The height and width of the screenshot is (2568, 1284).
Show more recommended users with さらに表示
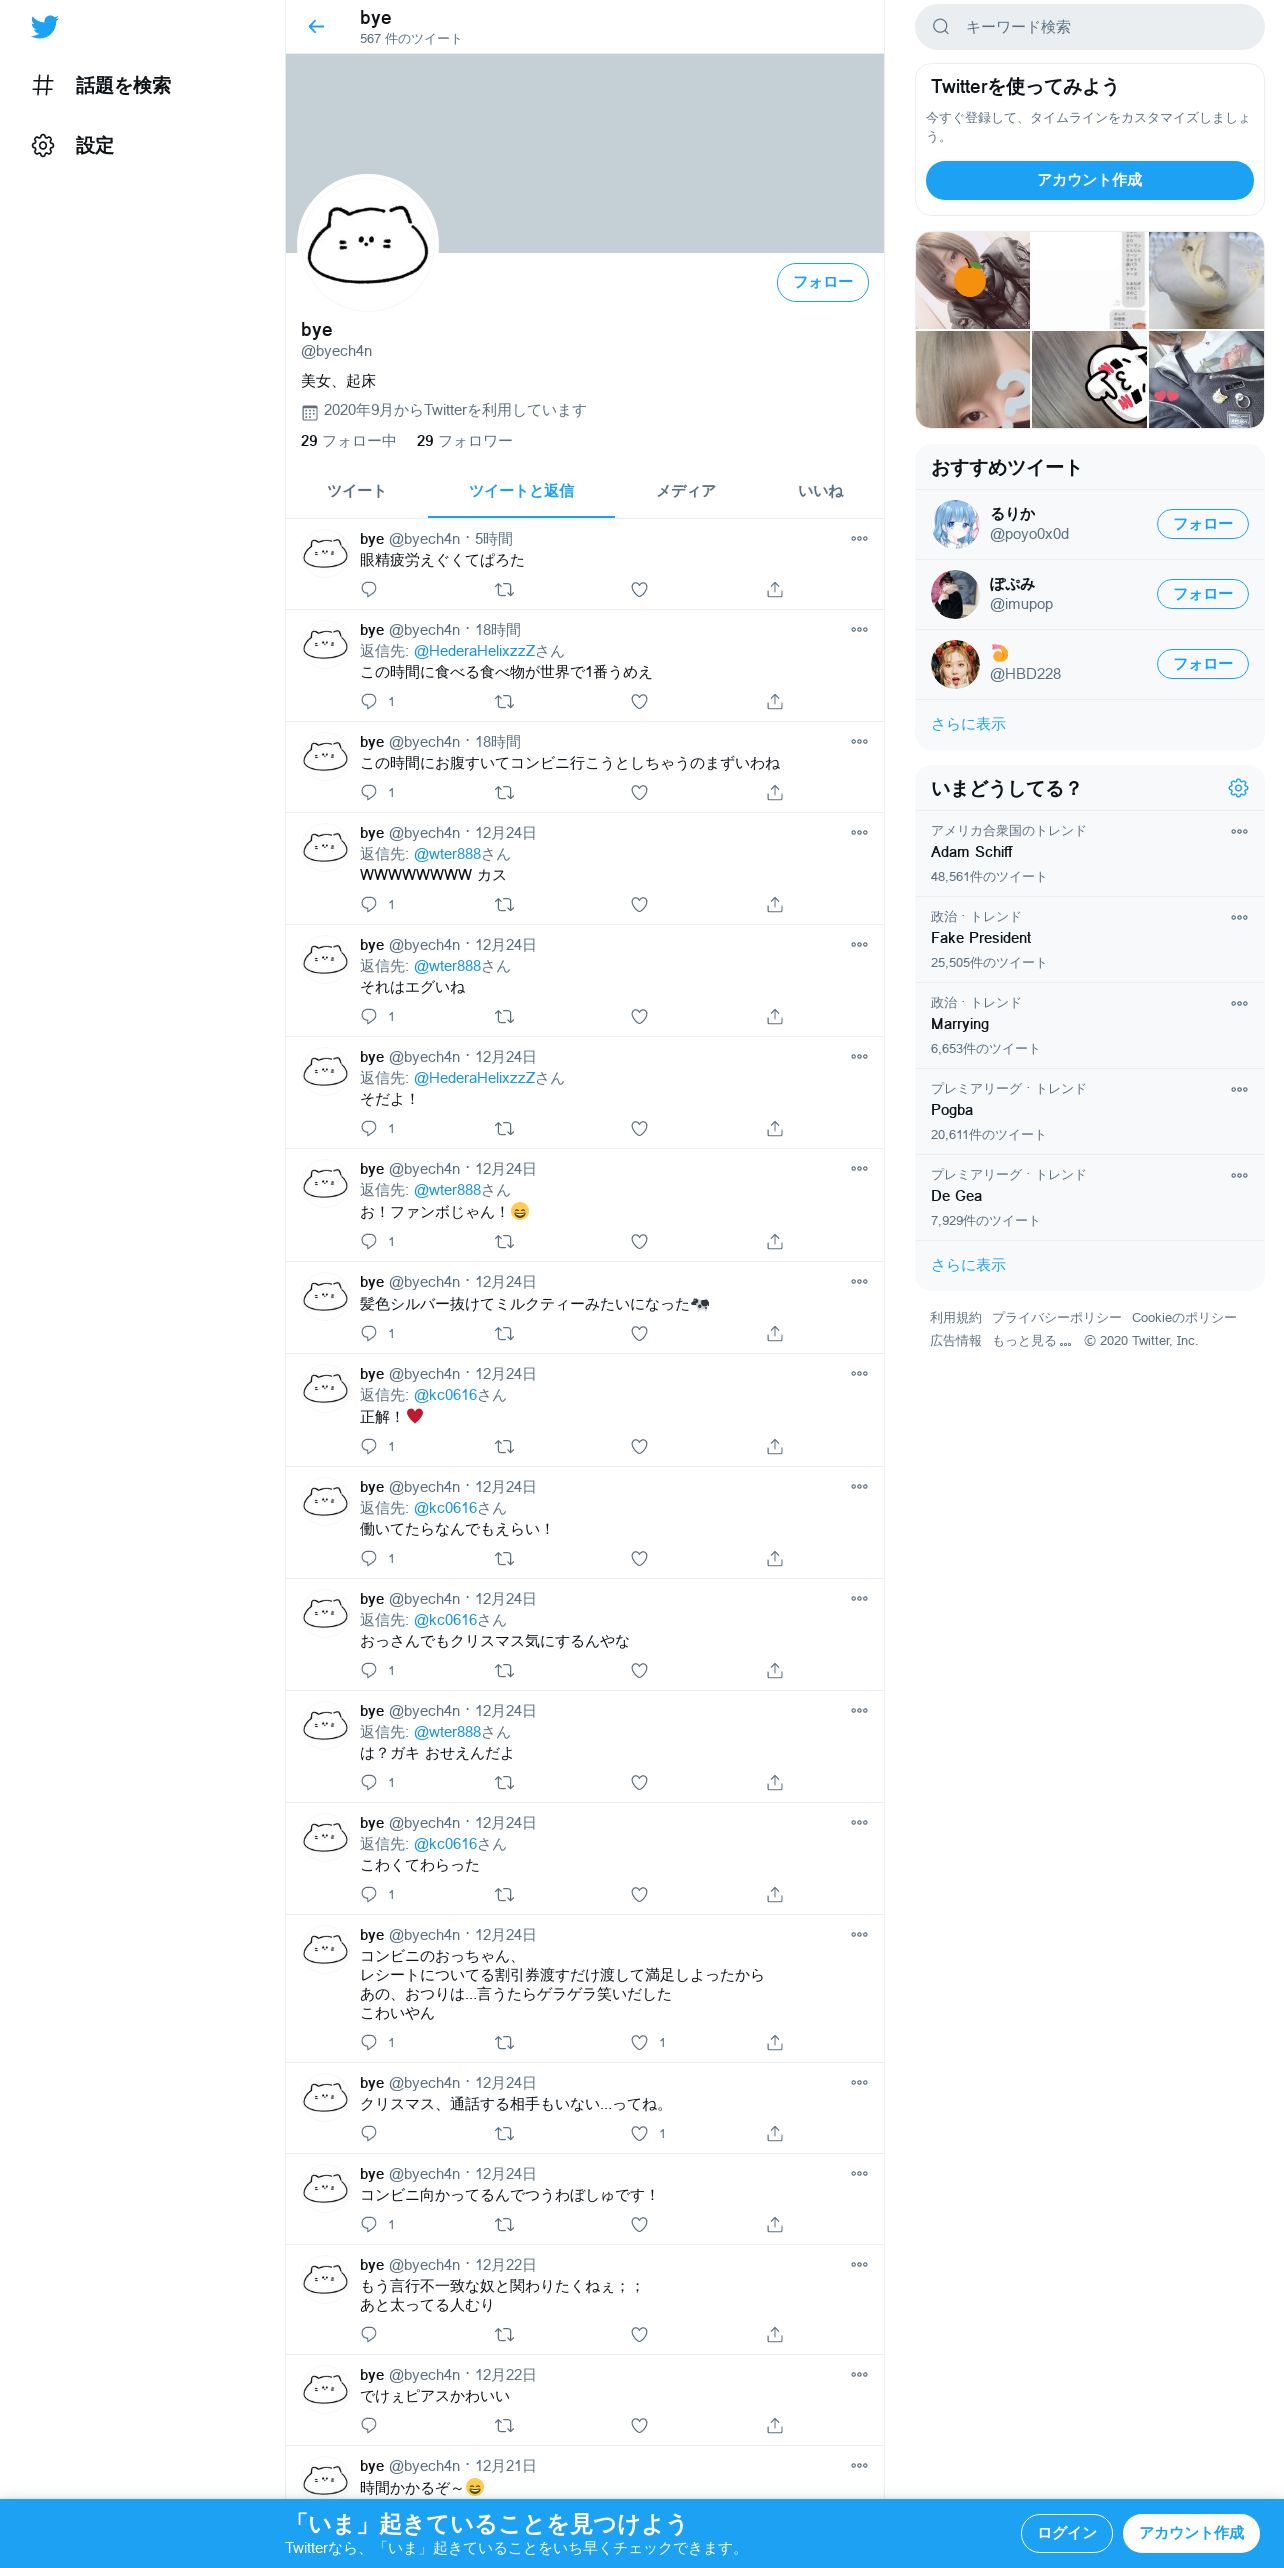pyautogui.click(x=968, y=724)
